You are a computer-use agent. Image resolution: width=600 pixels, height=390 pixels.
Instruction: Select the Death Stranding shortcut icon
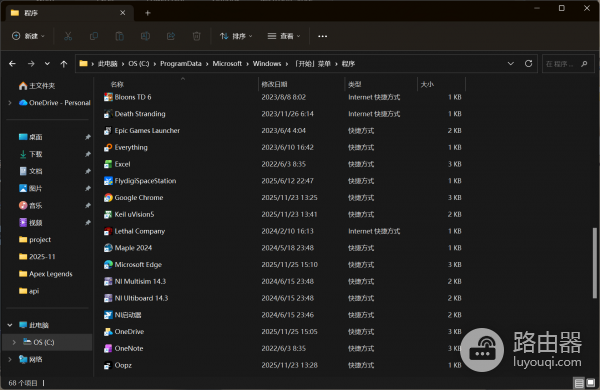(x=108, y=114)
